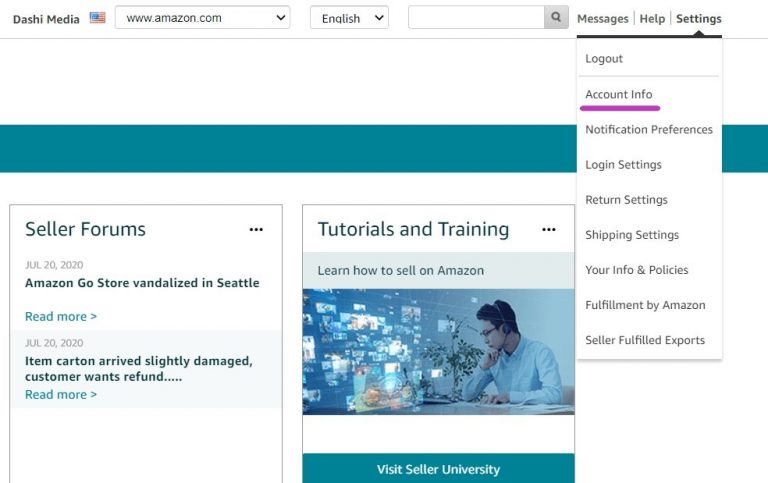Open Shipping Settings from the menu

coord(631,235)
